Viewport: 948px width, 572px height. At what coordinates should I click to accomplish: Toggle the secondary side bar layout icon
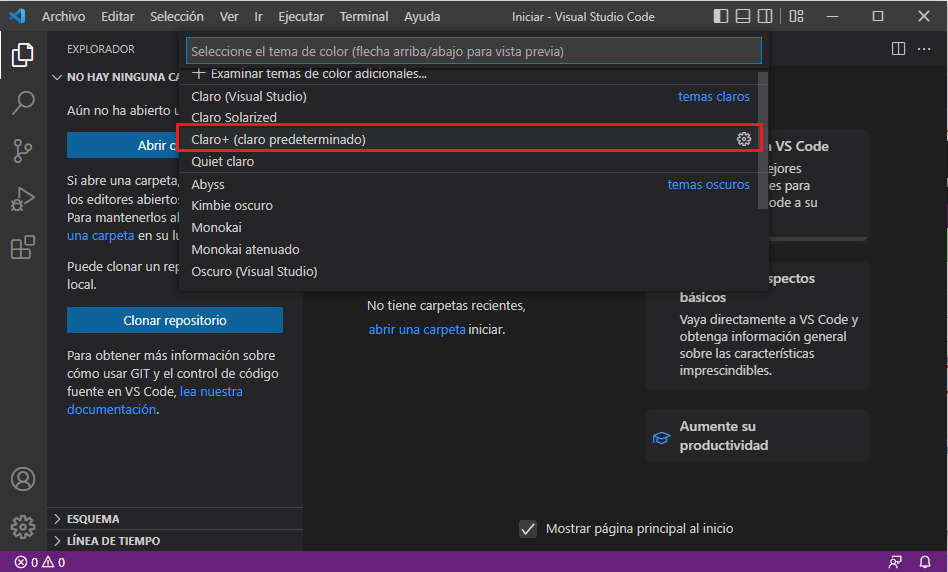point(765,16)
